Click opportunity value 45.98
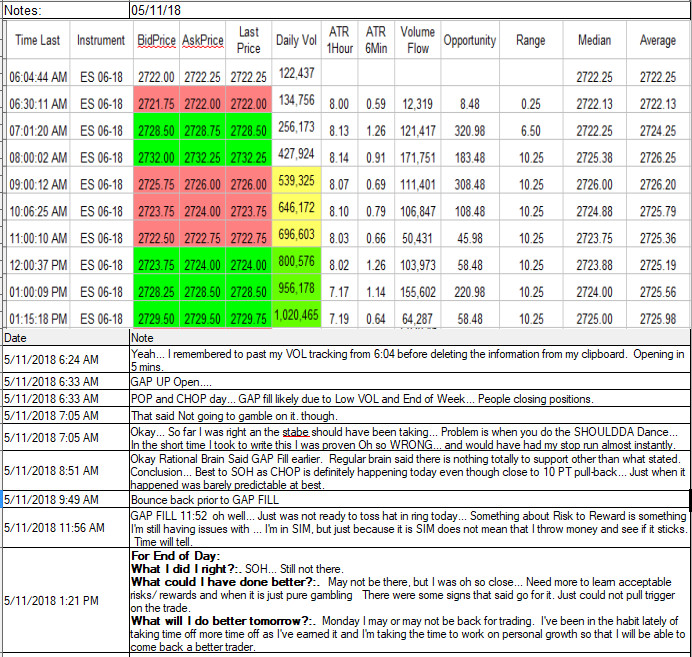Viewport: 692px width, 657px height. point(470,239)
